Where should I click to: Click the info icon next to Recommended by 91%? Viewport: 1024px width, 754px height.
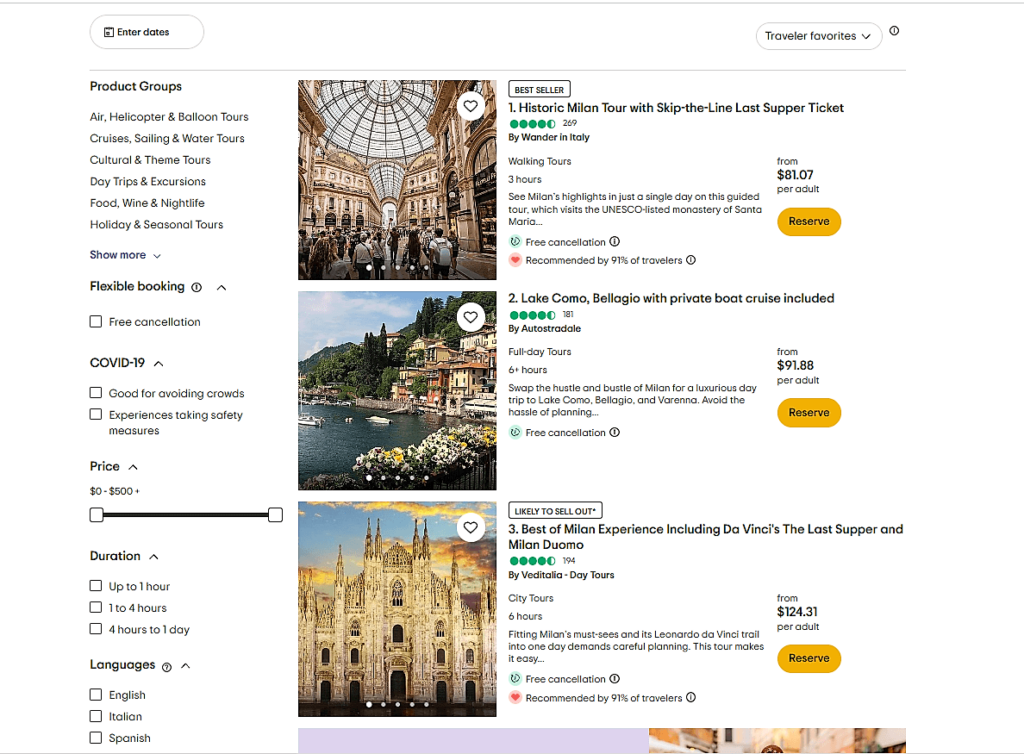(x=690, y=261)
